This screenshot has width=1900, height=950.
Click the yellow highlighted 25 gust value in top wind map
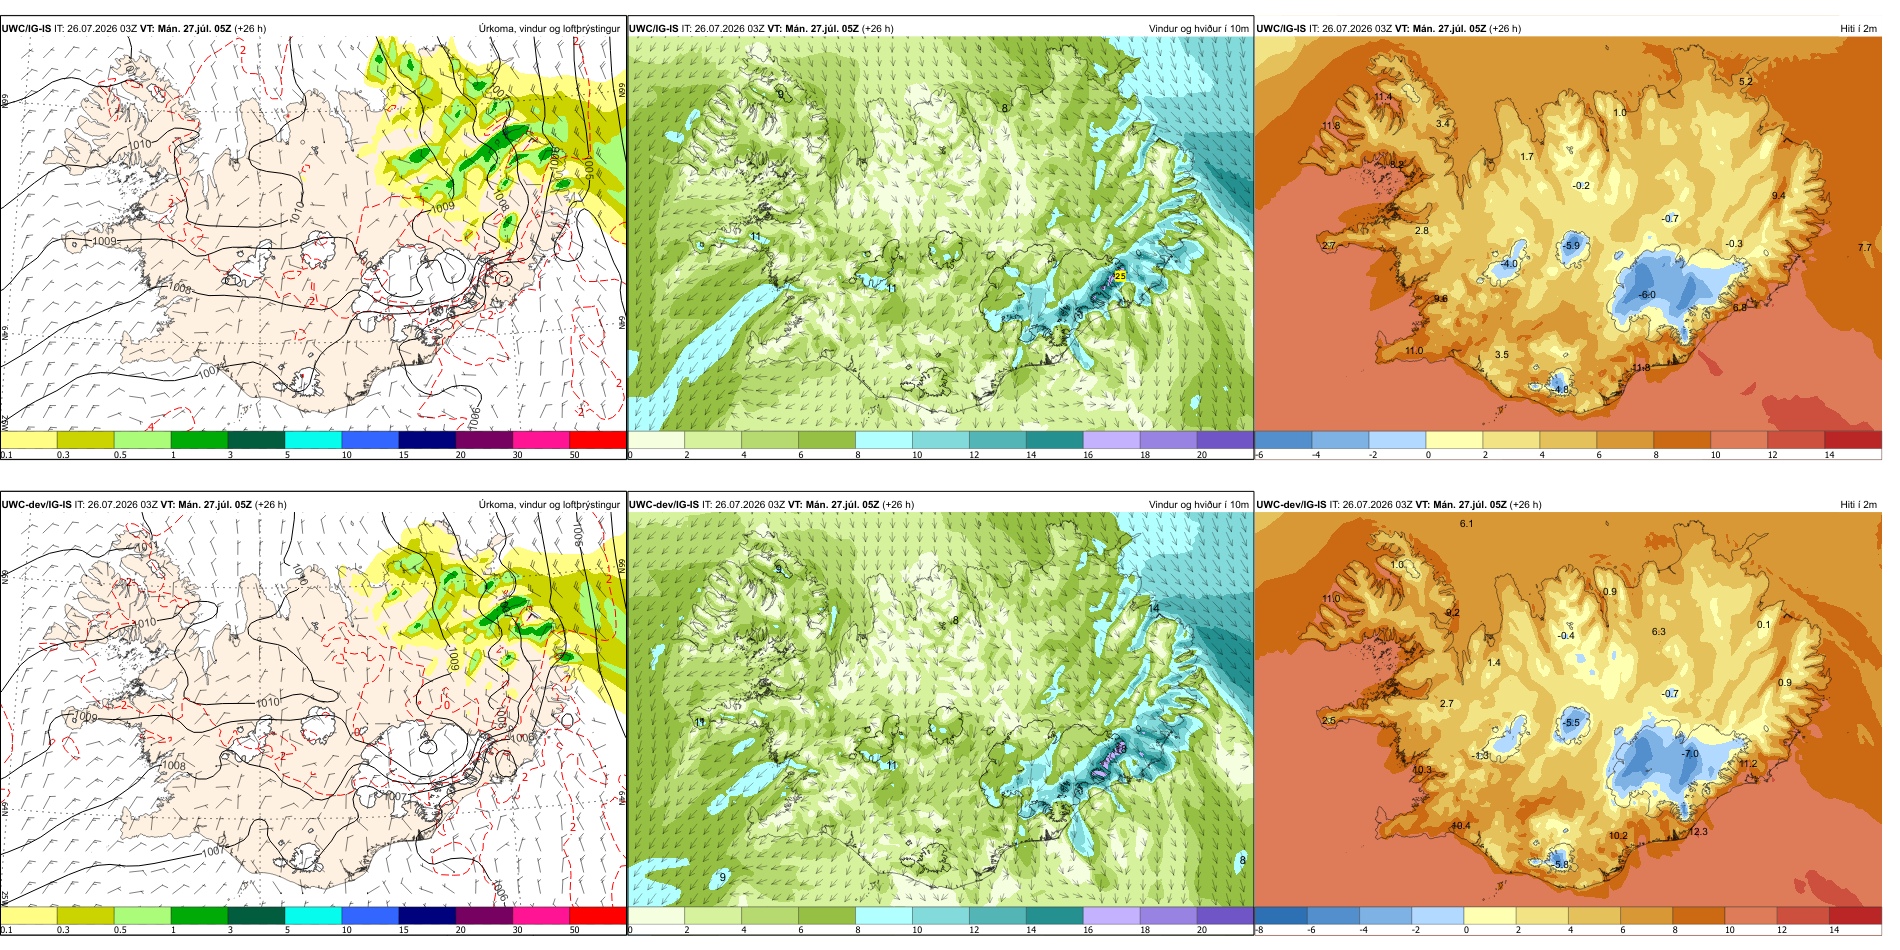[x=1120, y=276]
